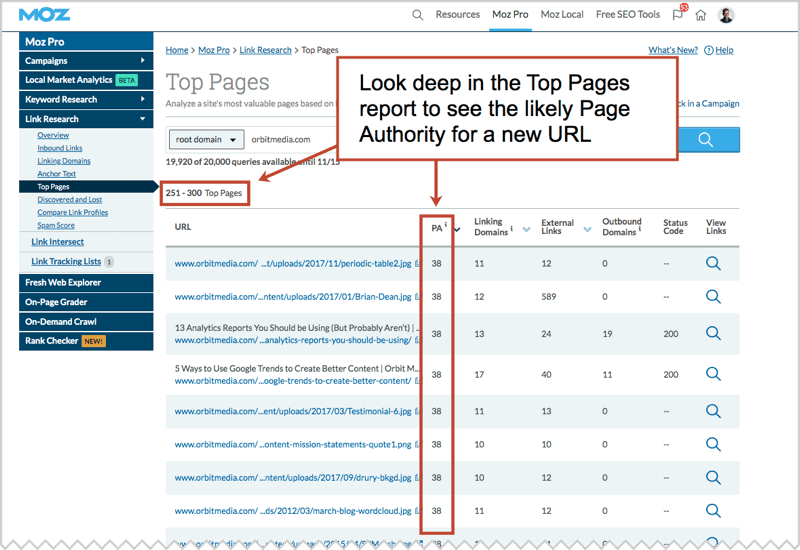Open the user profile avatar
Screen dimensions: 800x550
point(726,15)
